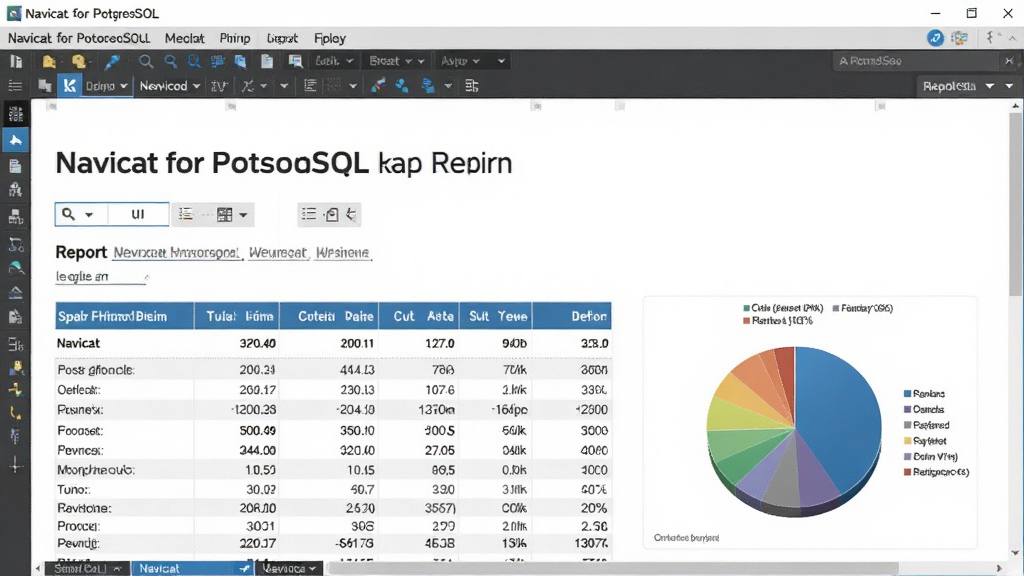Click the blue grid icon in top toolbar
The width and height of the screenshot is (1024, 576).
217,61
